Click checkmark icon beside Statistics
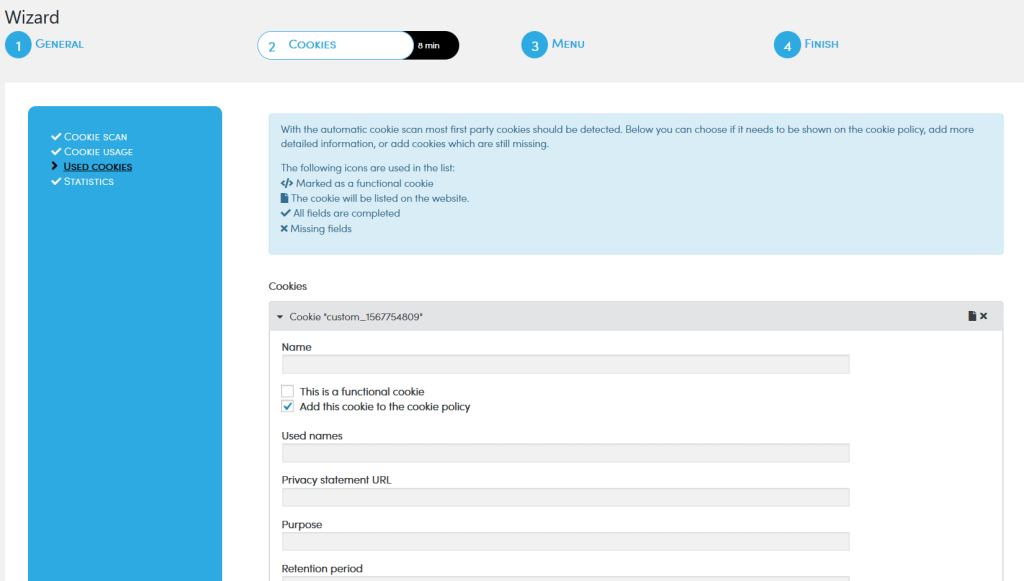Viewport: 1024px width, 581px height. [x=56, y=181]
